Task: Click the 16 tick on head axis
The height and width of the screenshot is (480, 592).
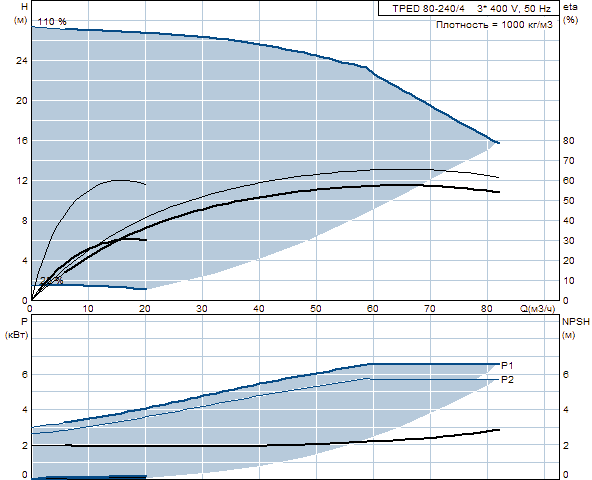Action: [22, 140]
